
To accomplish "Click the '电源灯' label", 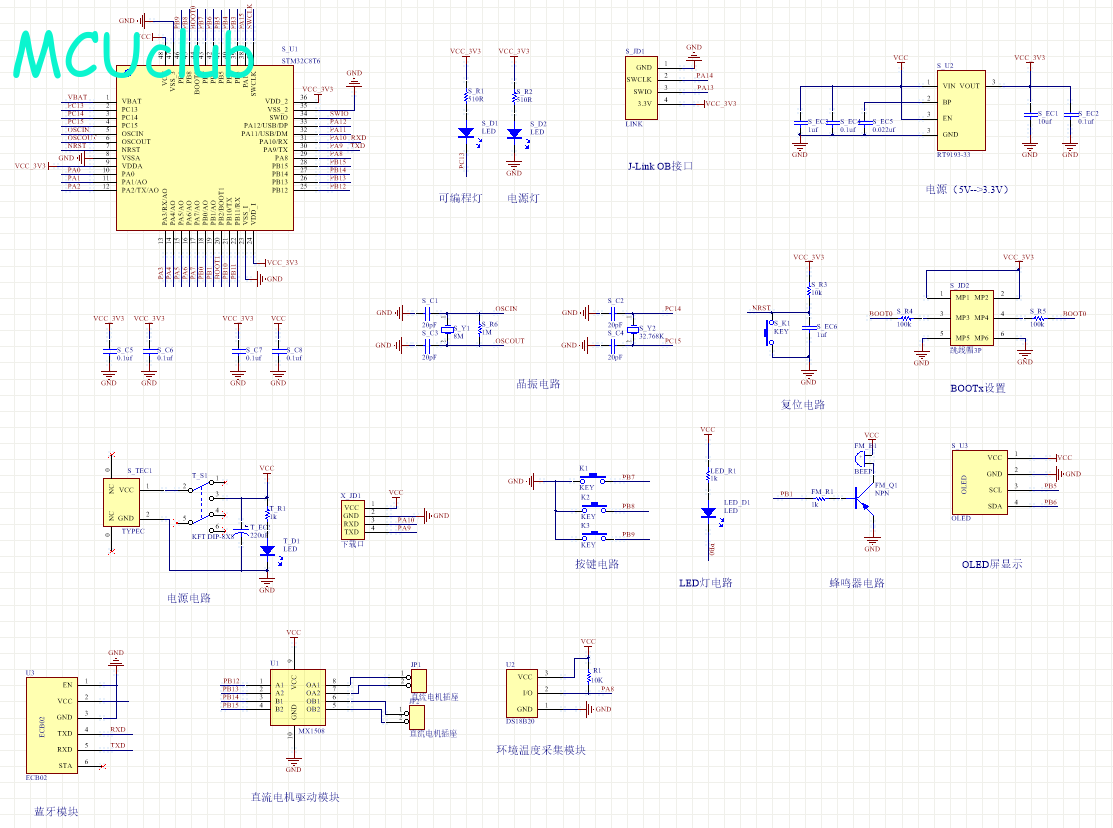I will click(x=523, y=198).
